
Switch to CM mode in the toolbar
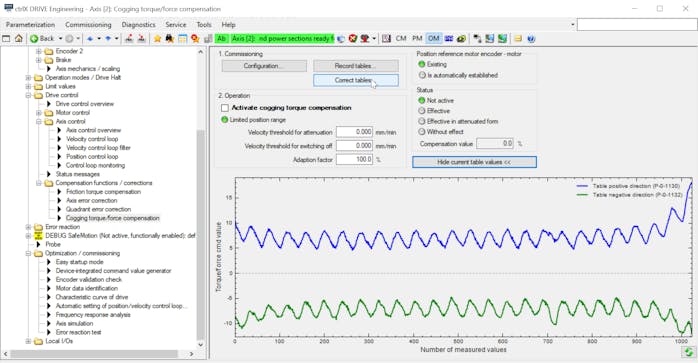(401, 39)
